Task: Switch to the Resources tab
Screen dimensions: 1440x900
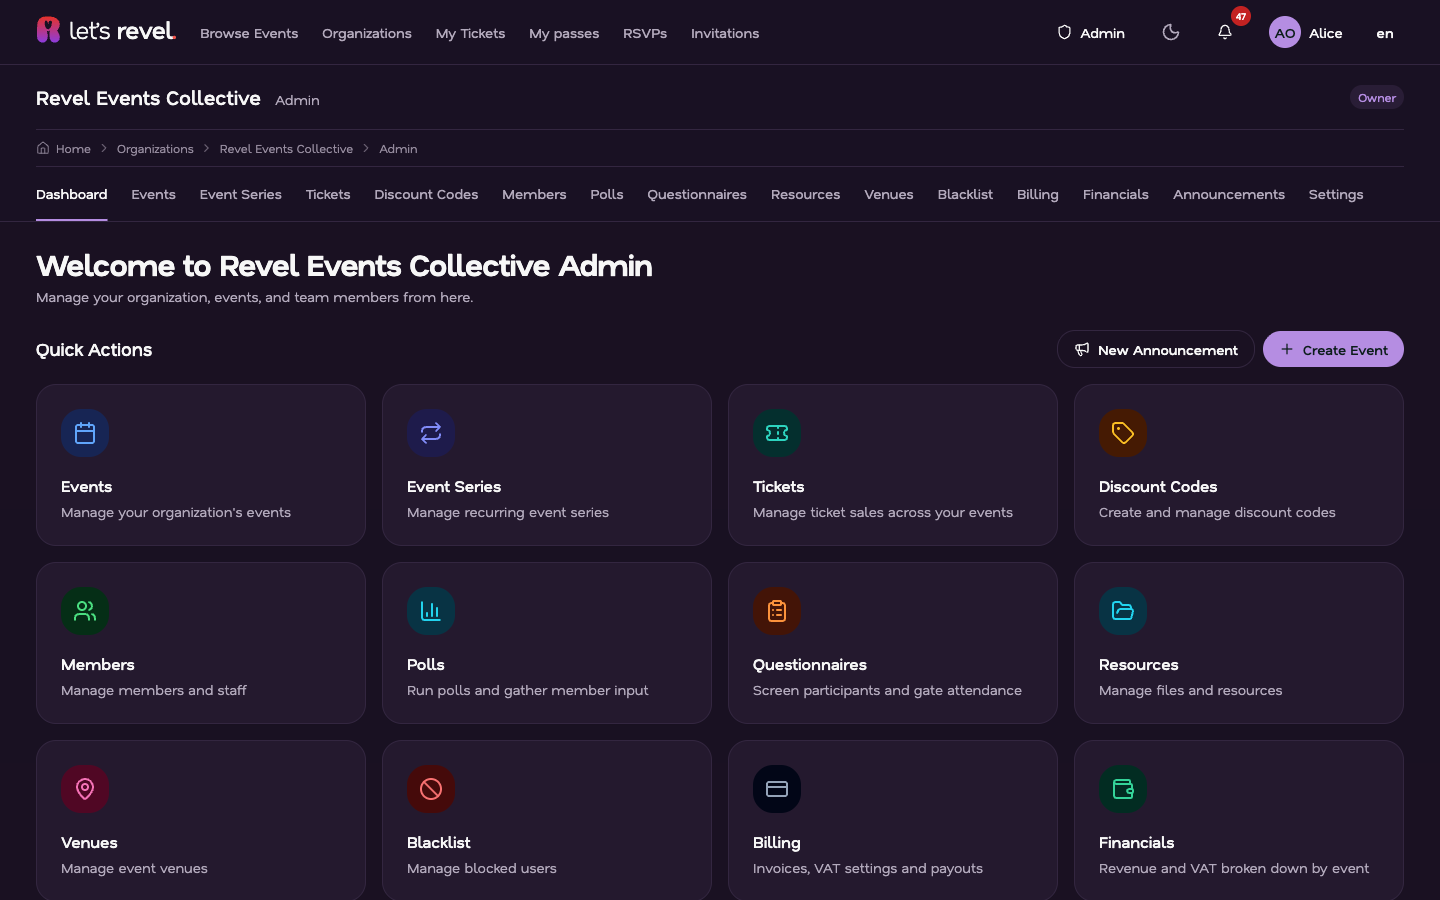Action: click(x=806, y=194)
